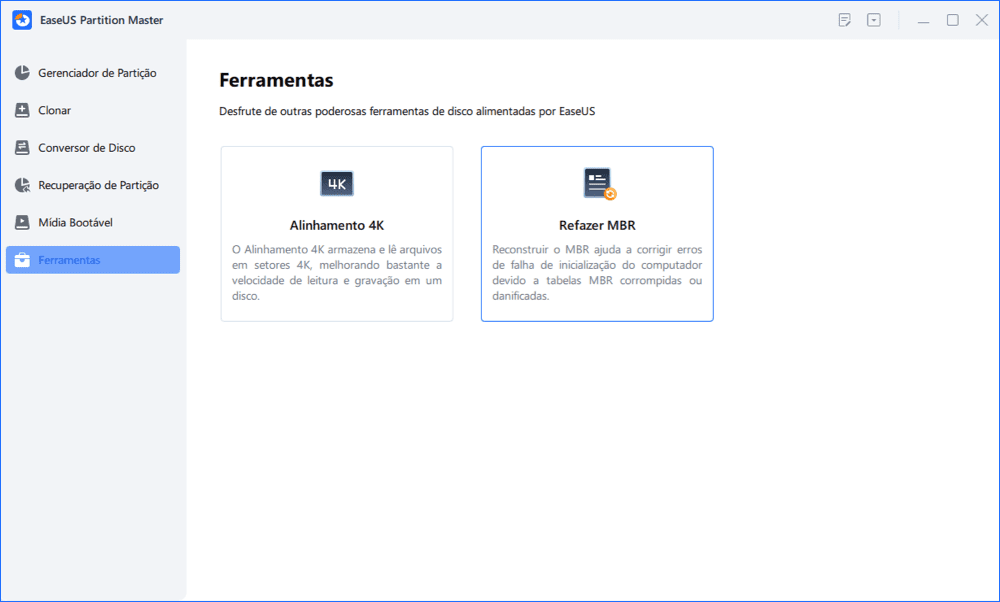This screenshot has height=602, width=1000.
Task: Close the EaseUS Partition Master window
Action: click(982, 20)
